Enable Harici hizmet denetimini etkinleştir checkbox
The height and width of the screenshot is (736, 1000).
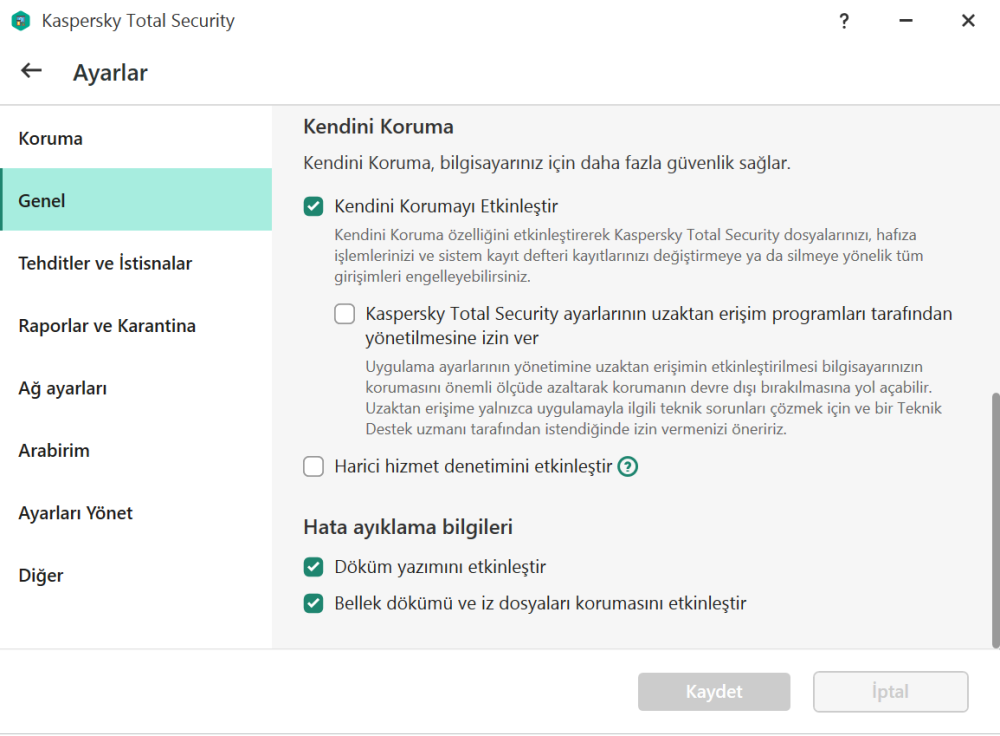tap(314, 466)
